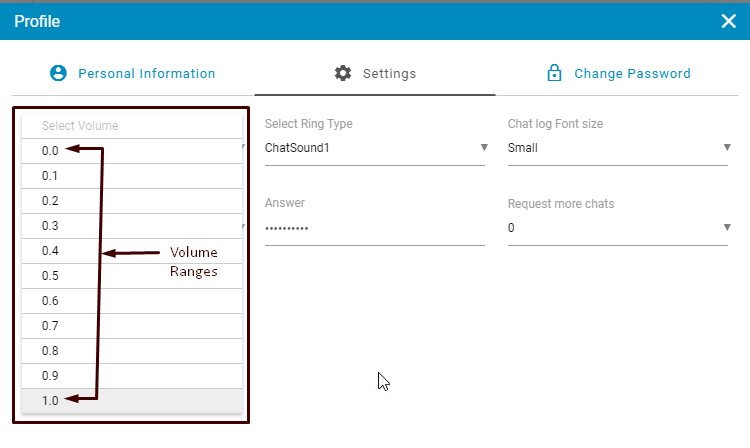Close the Profile dialog
This screenshot has height=448, width=750.
(x=728, y=20)
